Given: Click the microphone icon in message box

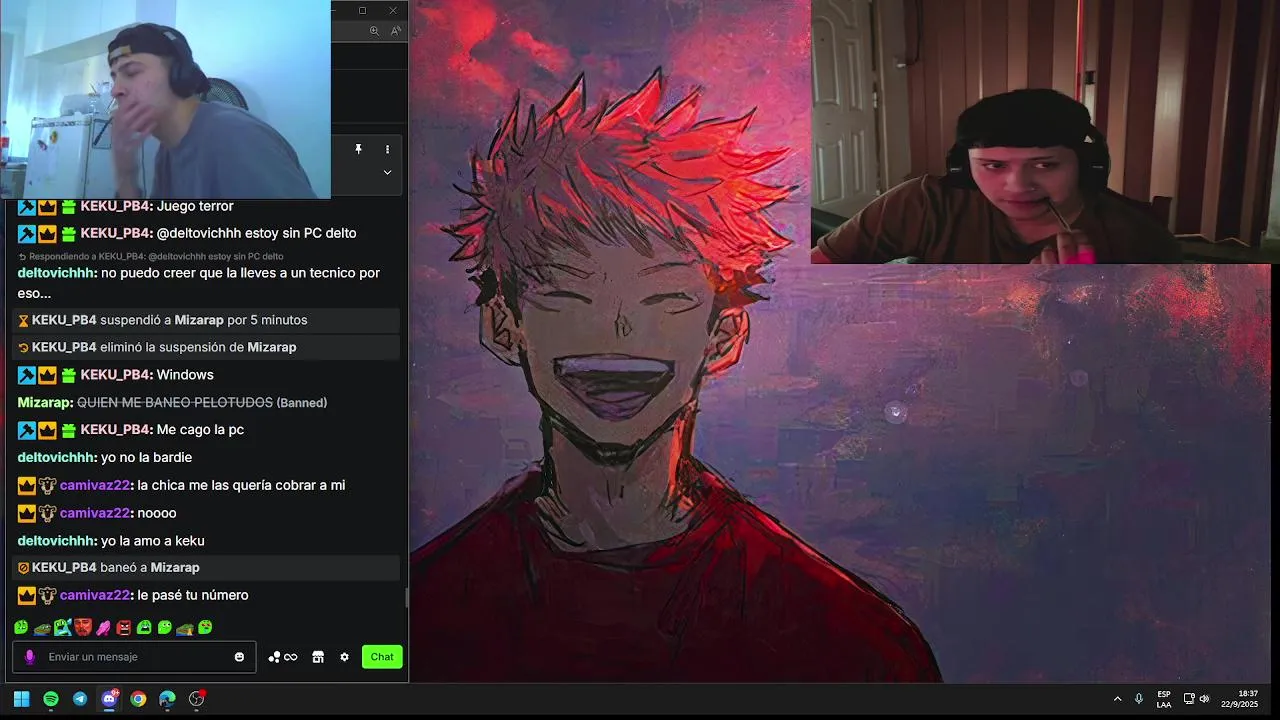Looking at the screenshot, I should (29, 657).
